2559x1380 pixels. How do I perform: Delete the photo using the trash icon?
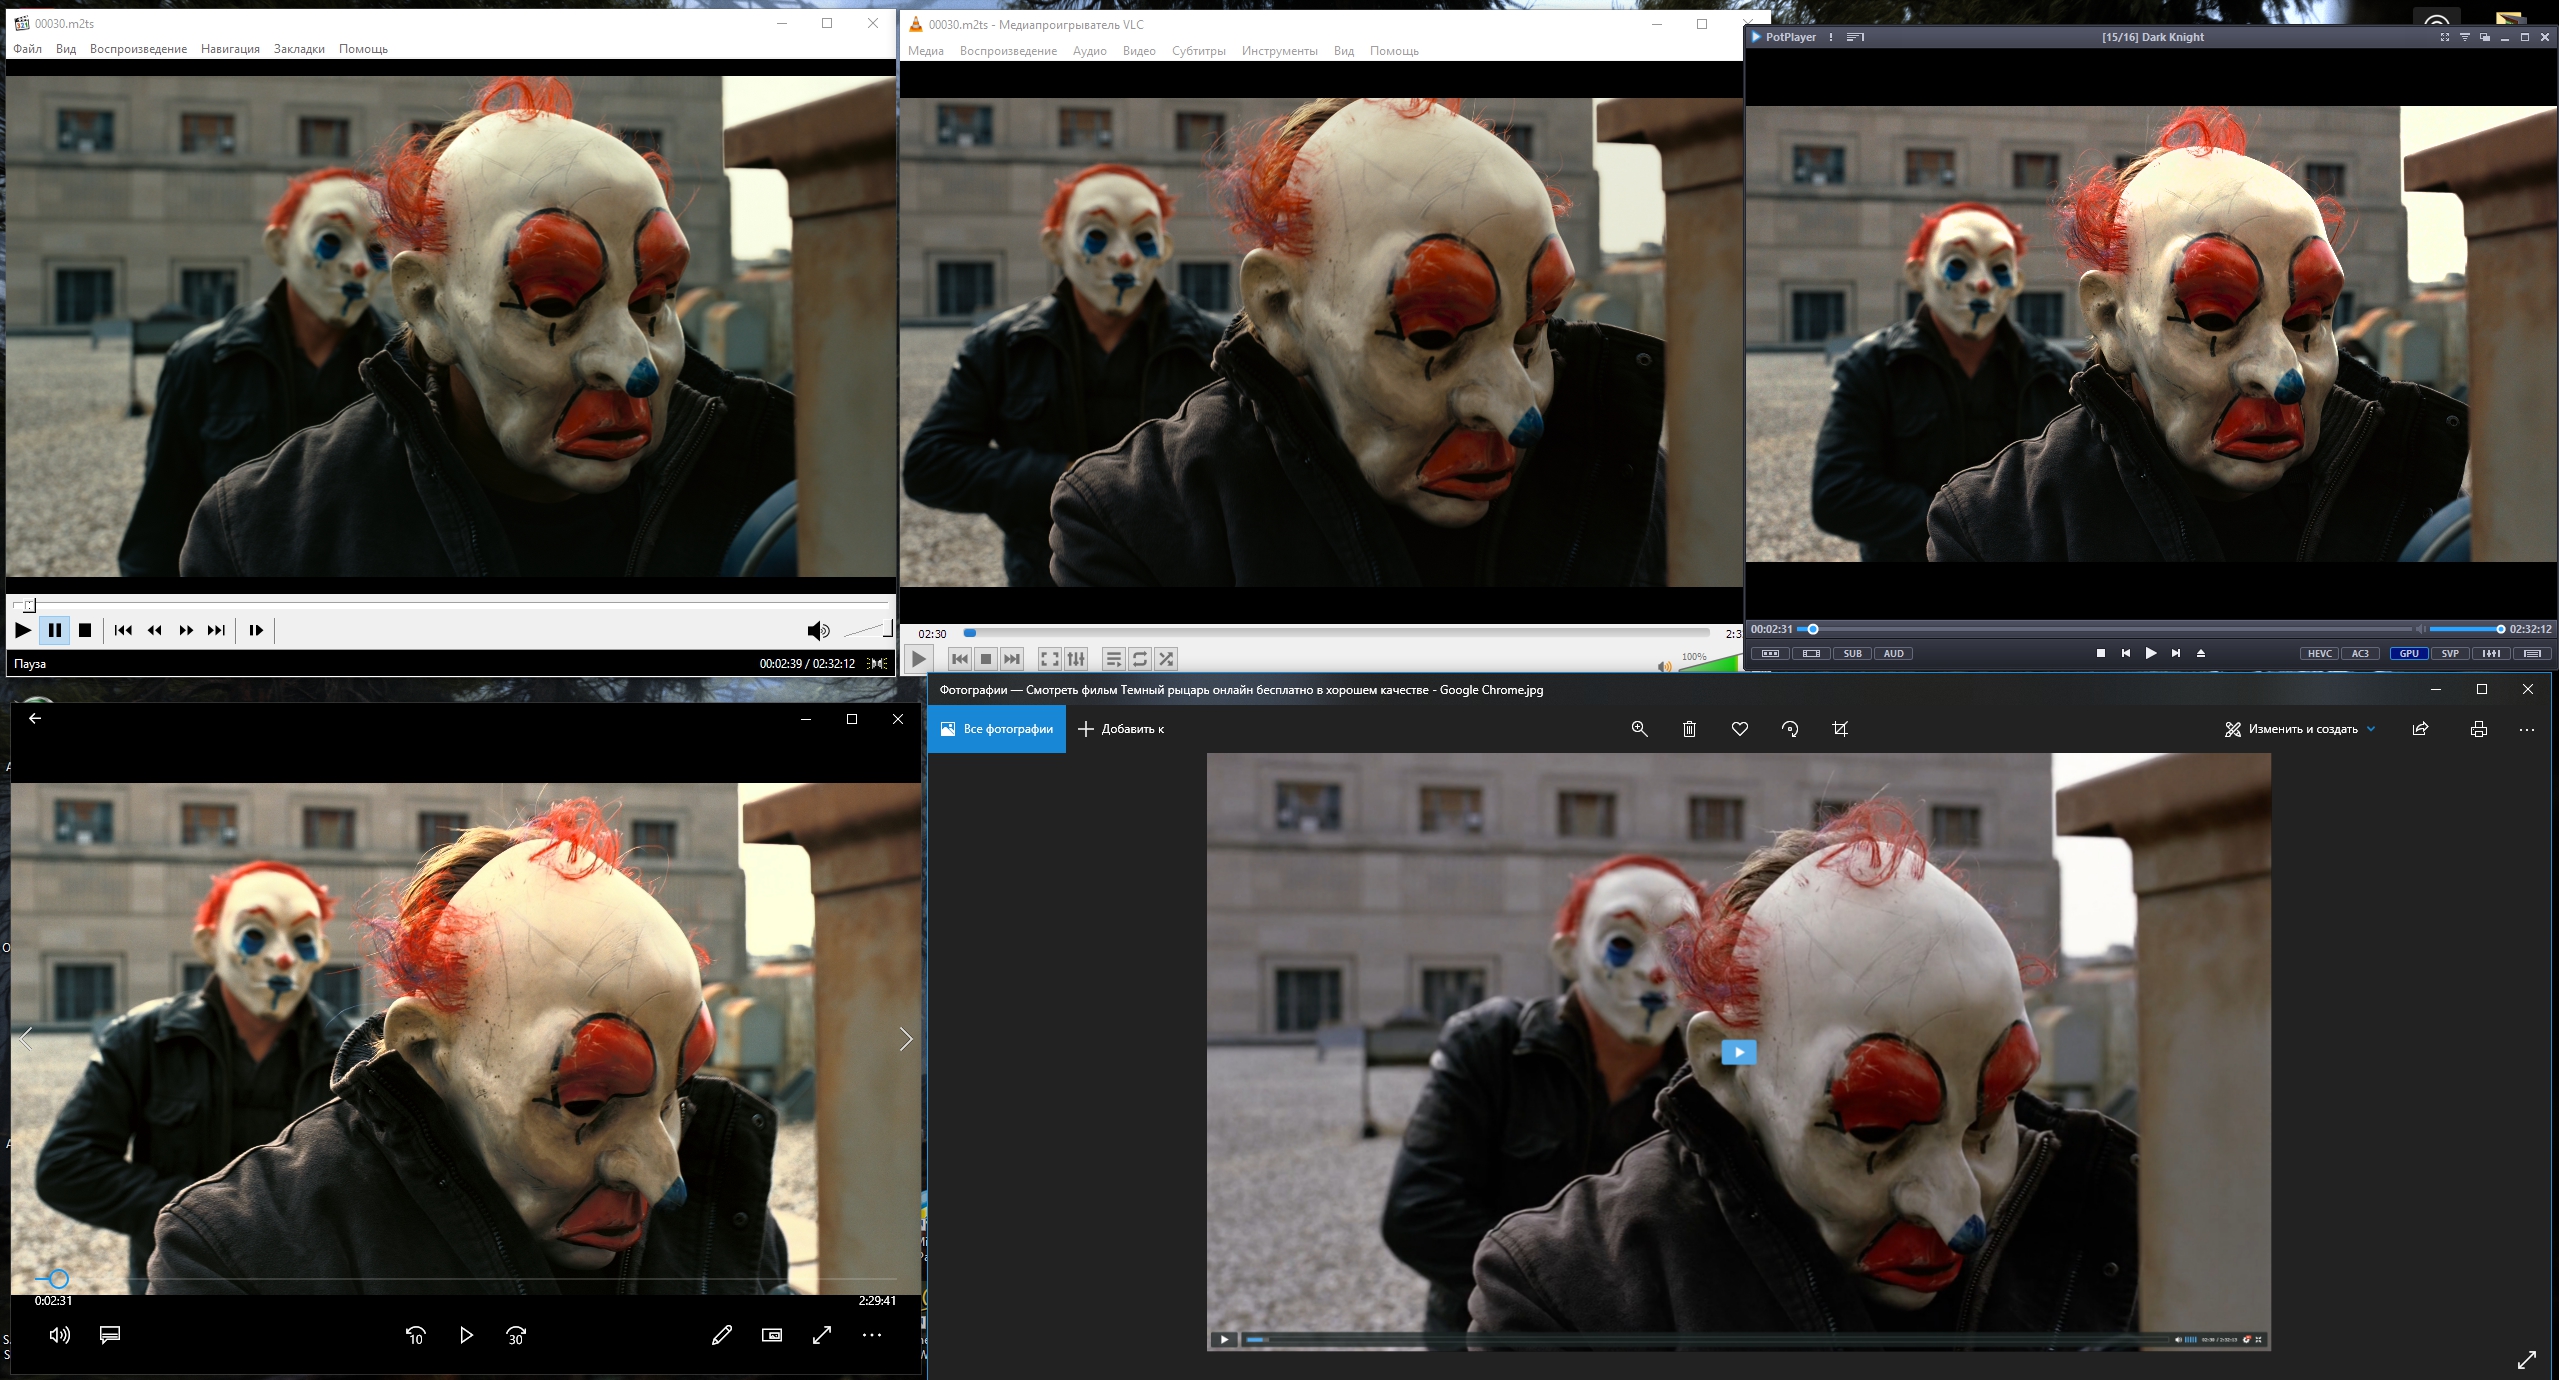tap(1690, 729)
